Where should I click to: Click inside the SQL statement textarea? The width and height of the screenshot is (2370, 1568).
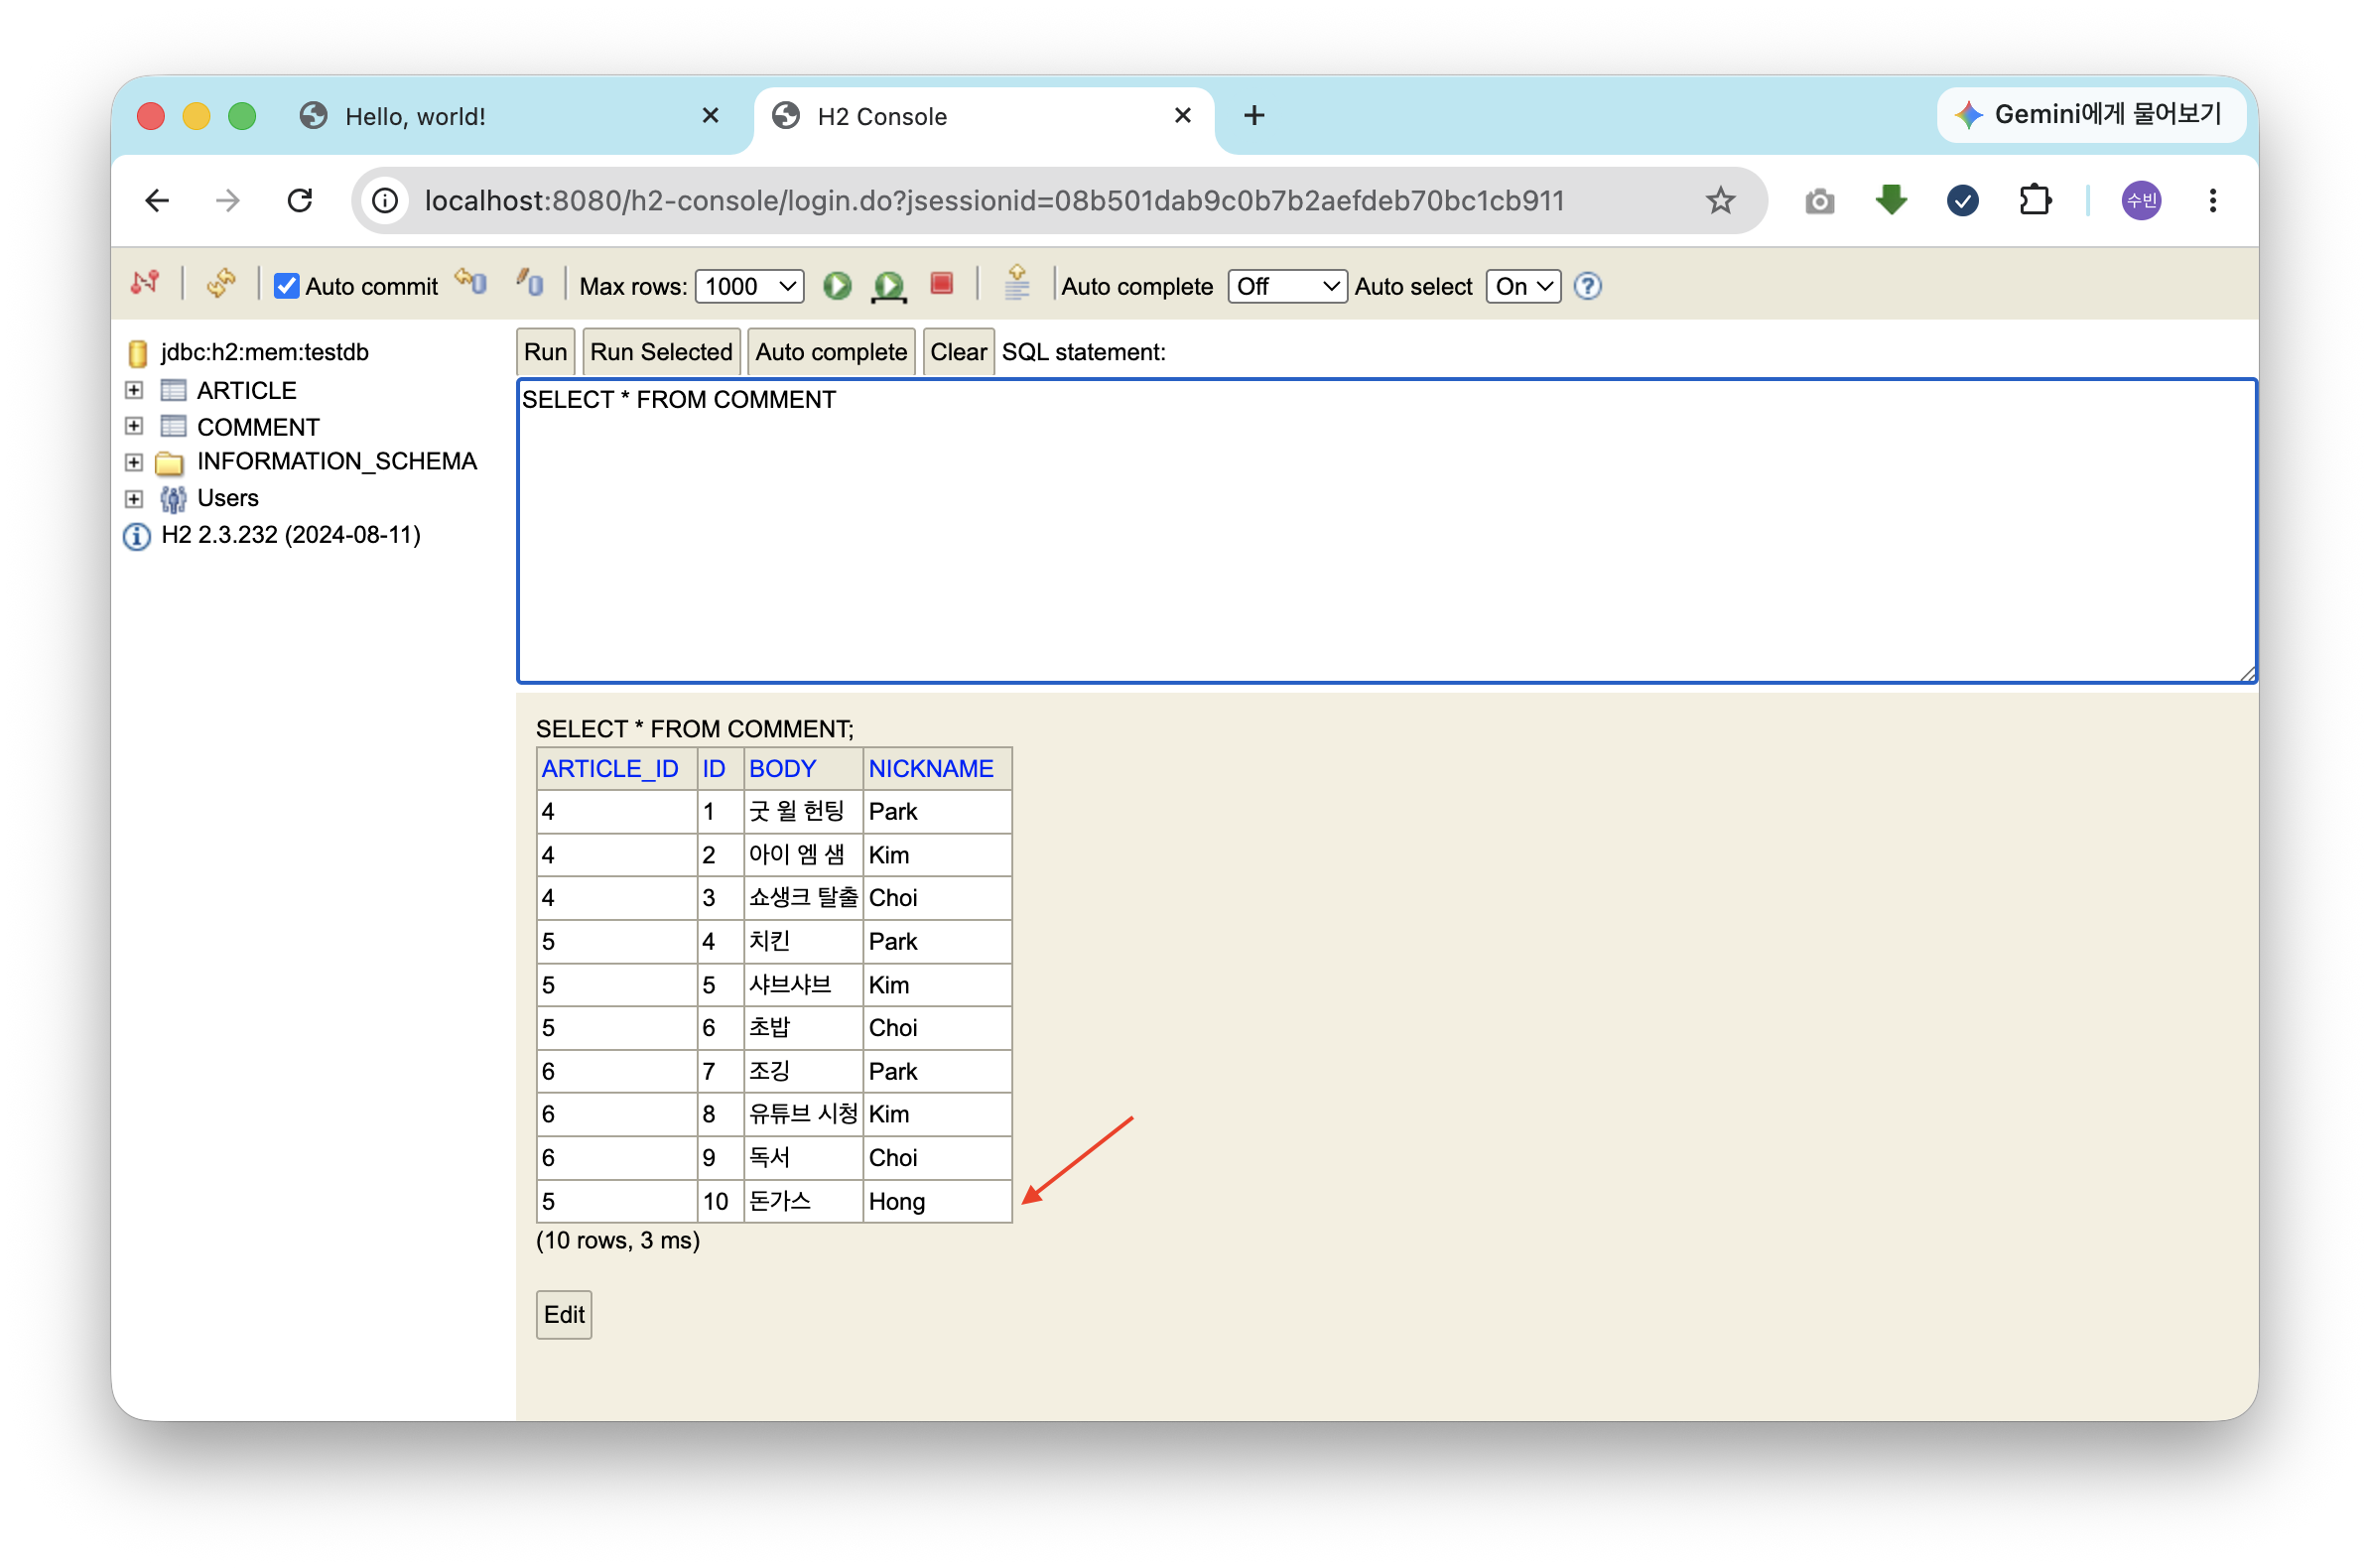(1386, 531)
